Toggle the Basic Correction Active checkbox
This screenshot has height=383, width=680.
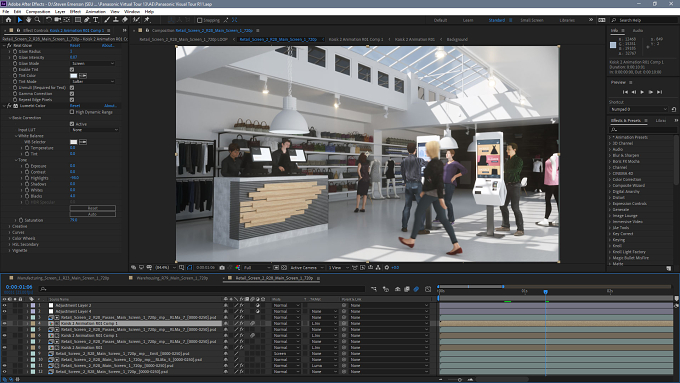[x=72, y=124]
